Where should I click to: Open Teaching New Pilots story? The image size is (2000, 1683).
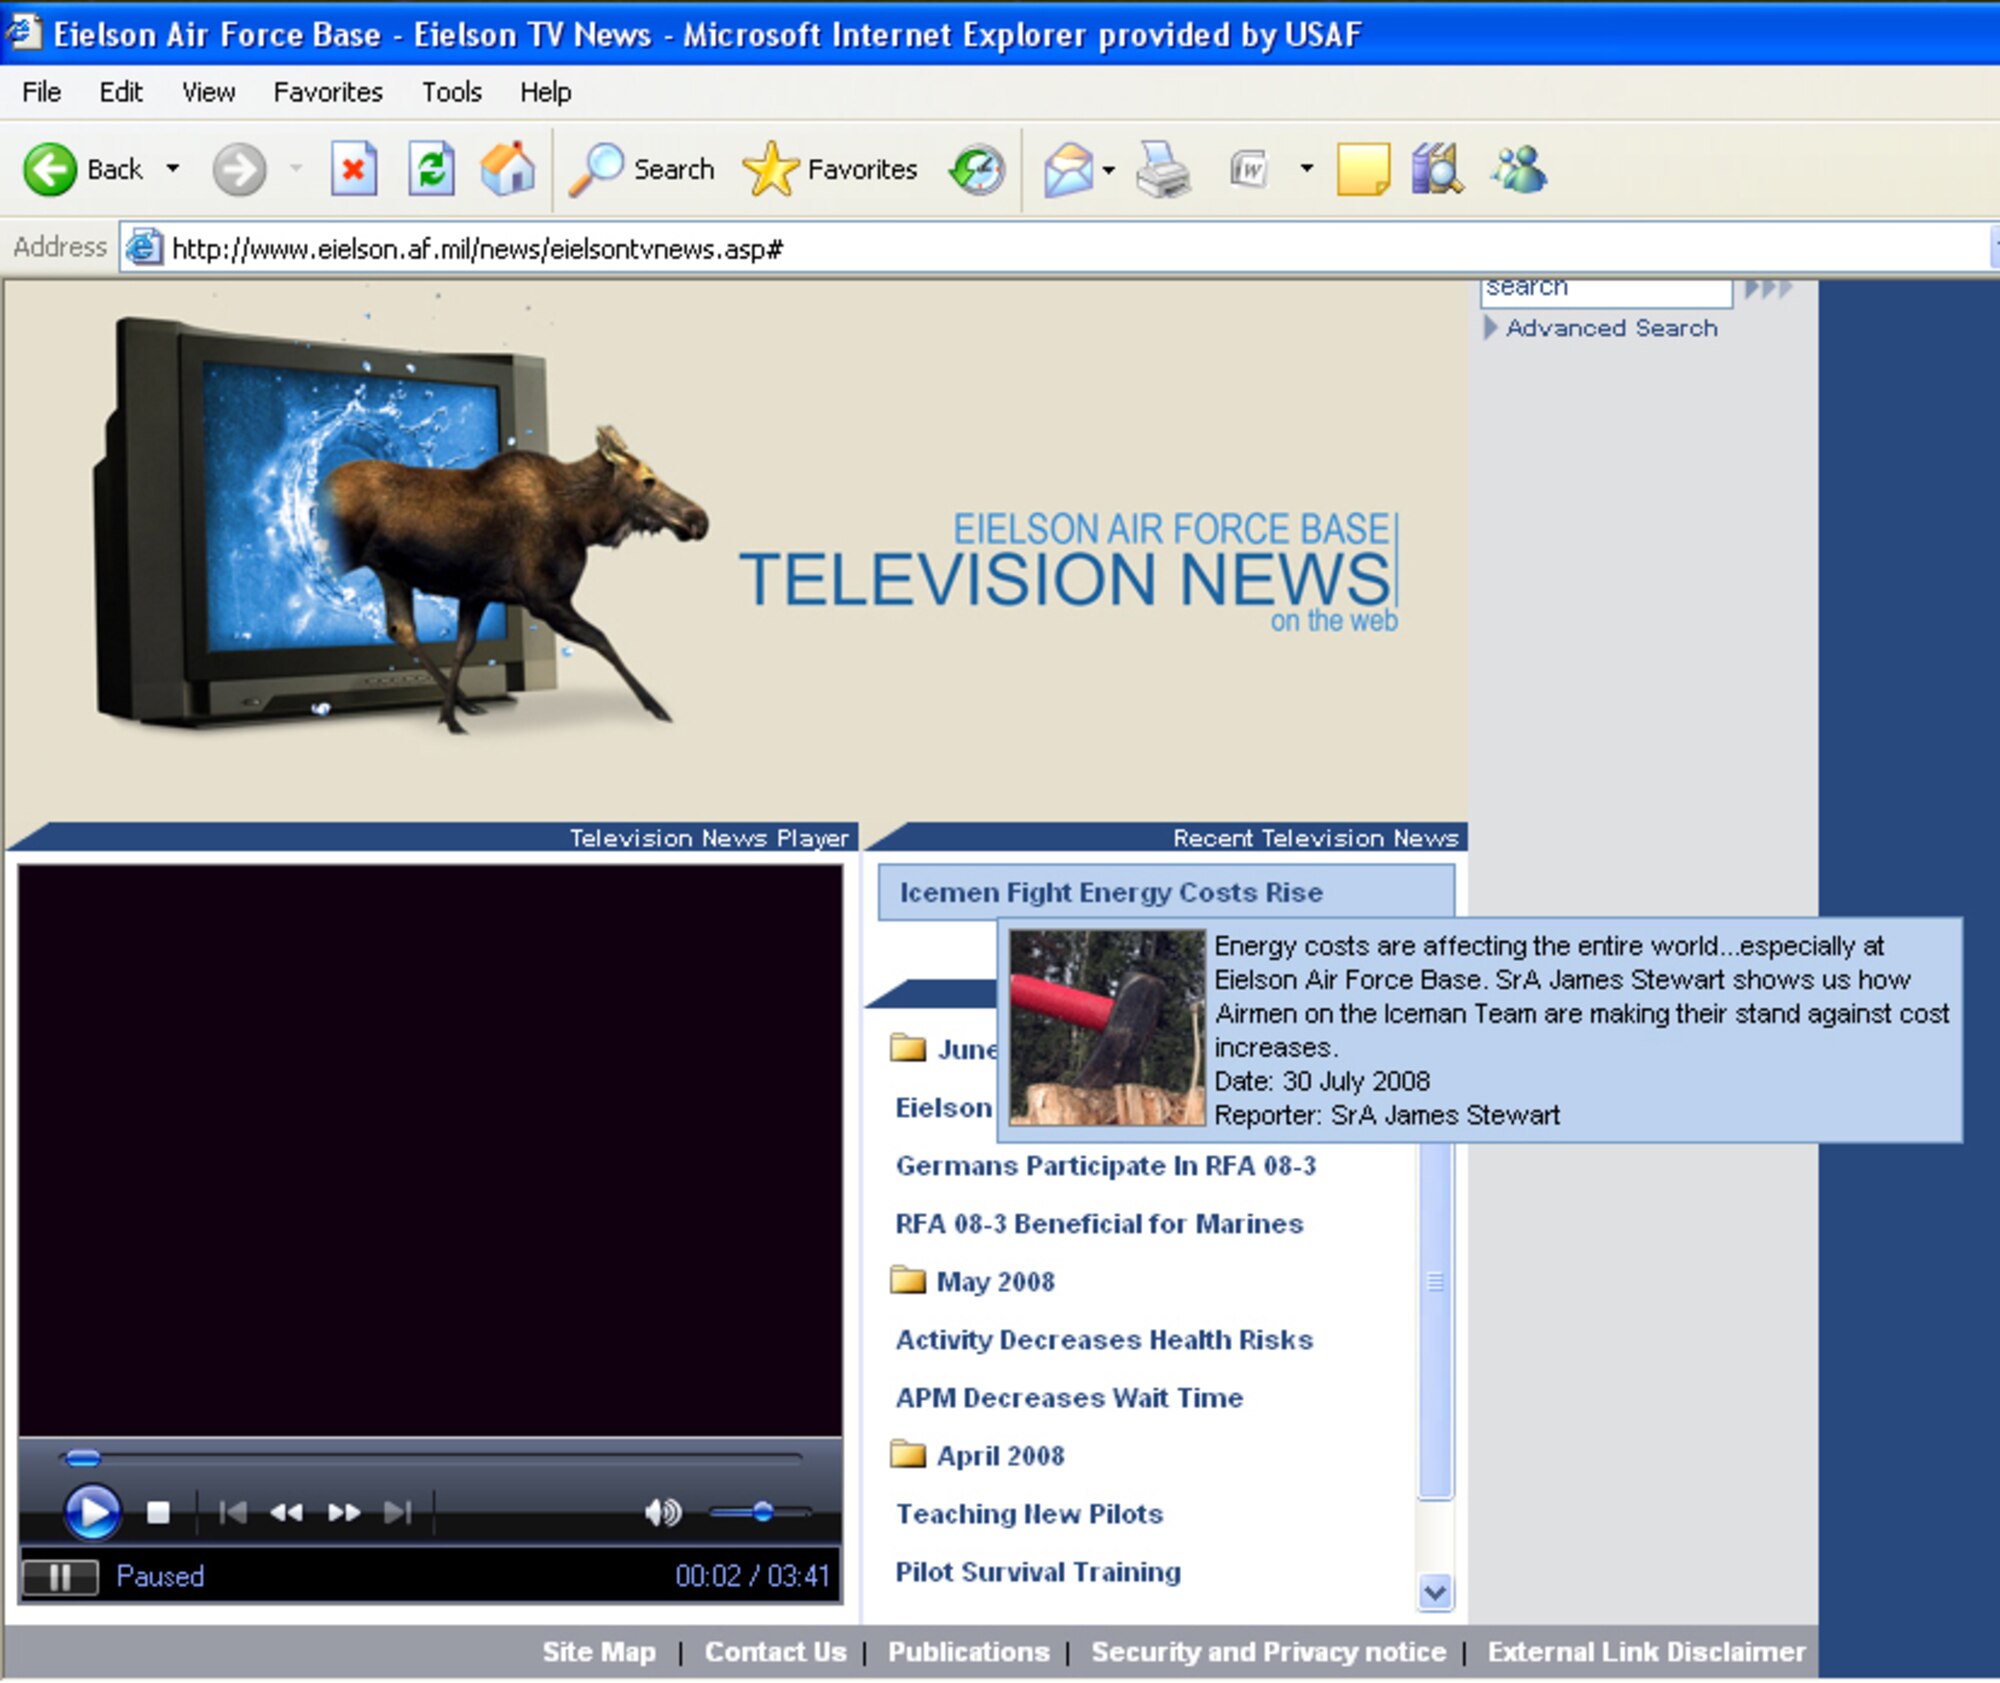tap(1029, 1514)
